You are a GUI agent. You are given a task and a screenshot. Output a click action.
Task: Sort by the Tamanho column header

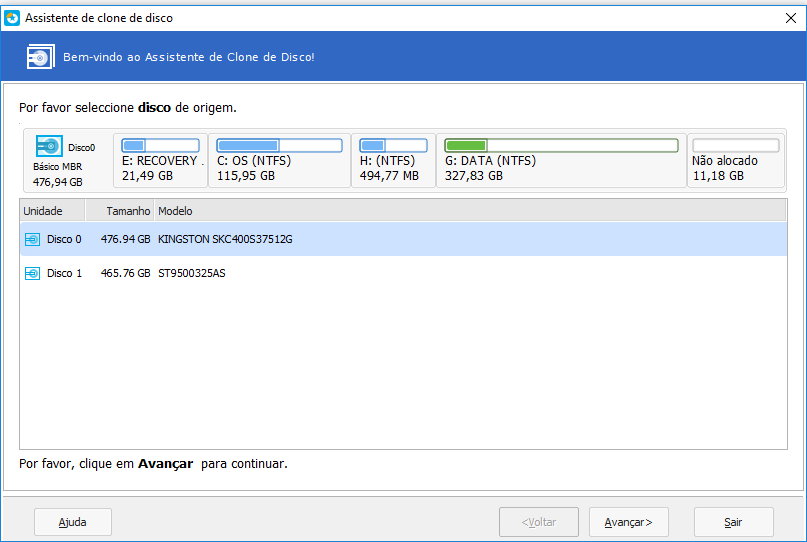(119, 211)
